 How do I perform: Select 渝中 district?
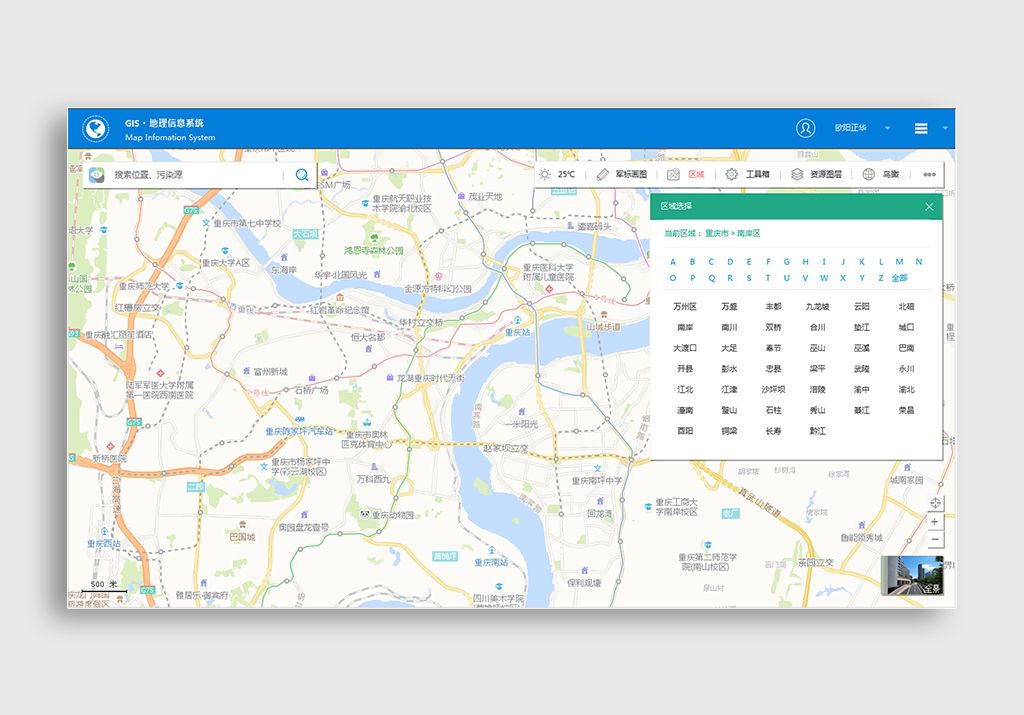(861, 390)
